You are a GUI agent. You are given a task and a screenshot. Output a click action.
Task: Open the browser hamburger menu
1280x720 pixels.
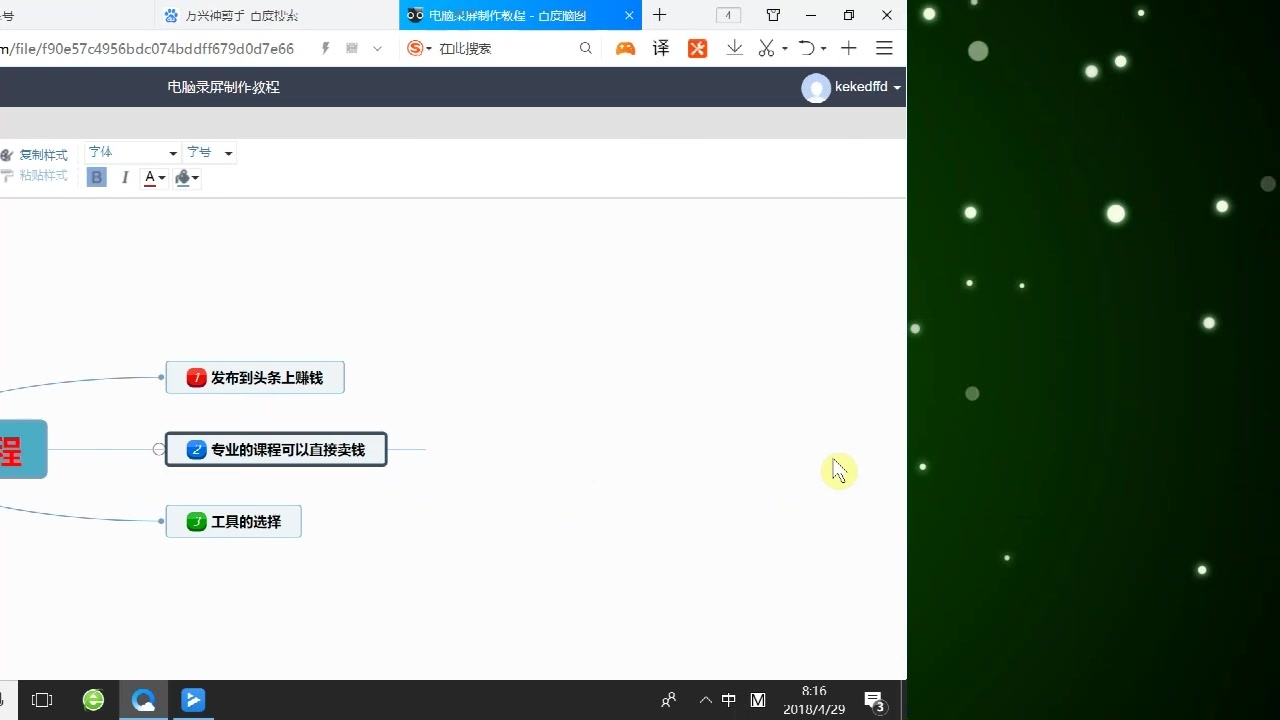click(884, 48)
